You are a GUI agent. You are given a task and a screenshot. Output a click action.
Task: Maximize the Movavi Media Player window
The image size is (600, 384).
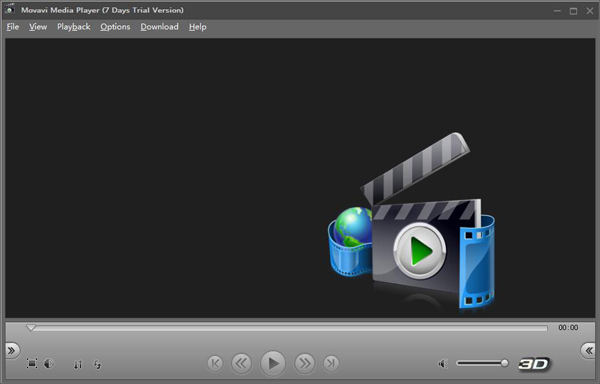[x=573, y=11]
